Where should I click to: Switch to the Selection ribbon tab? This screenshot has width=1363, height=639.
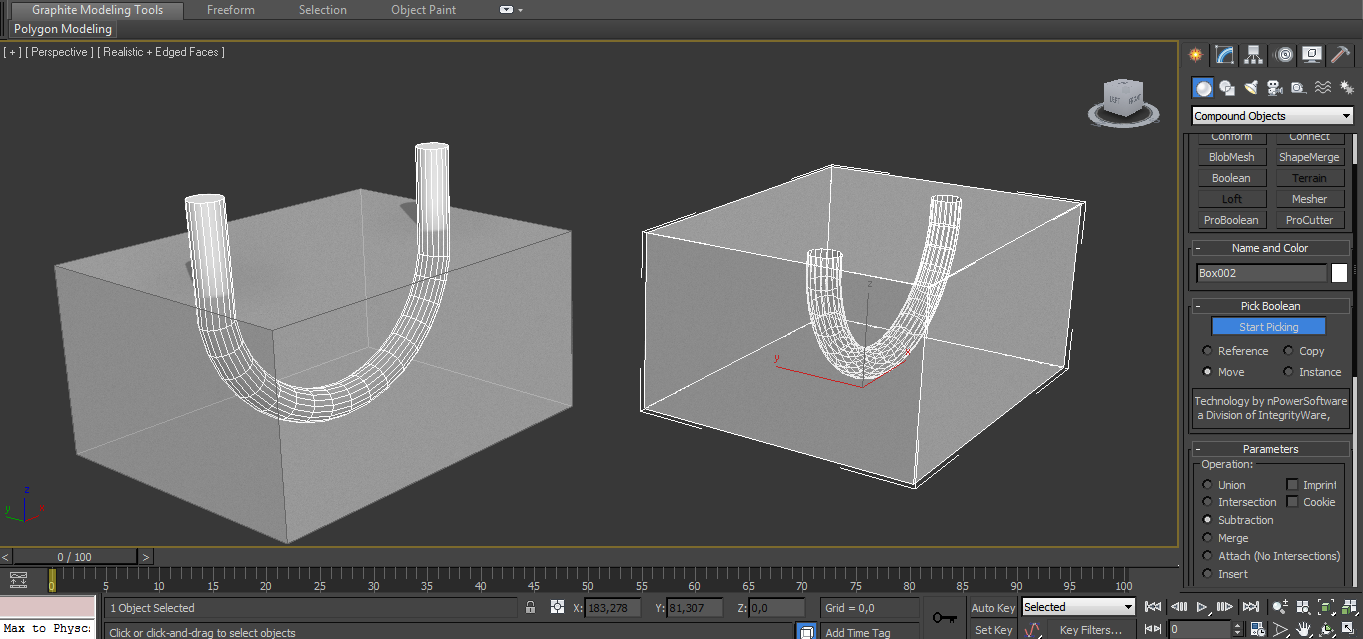(x=323, y=10)
